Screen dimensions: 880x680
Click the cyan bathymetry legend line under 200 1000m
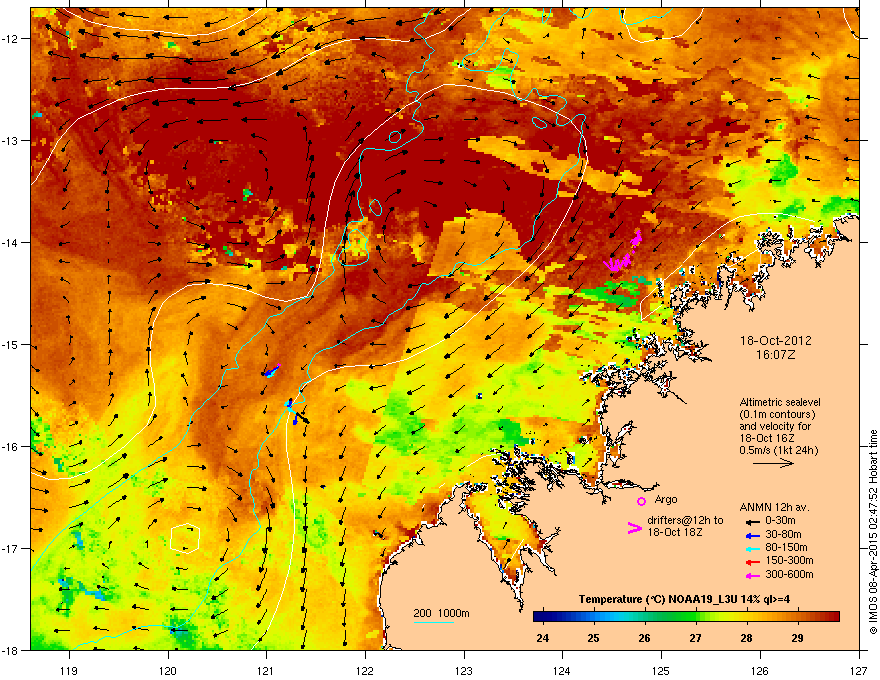434,622
